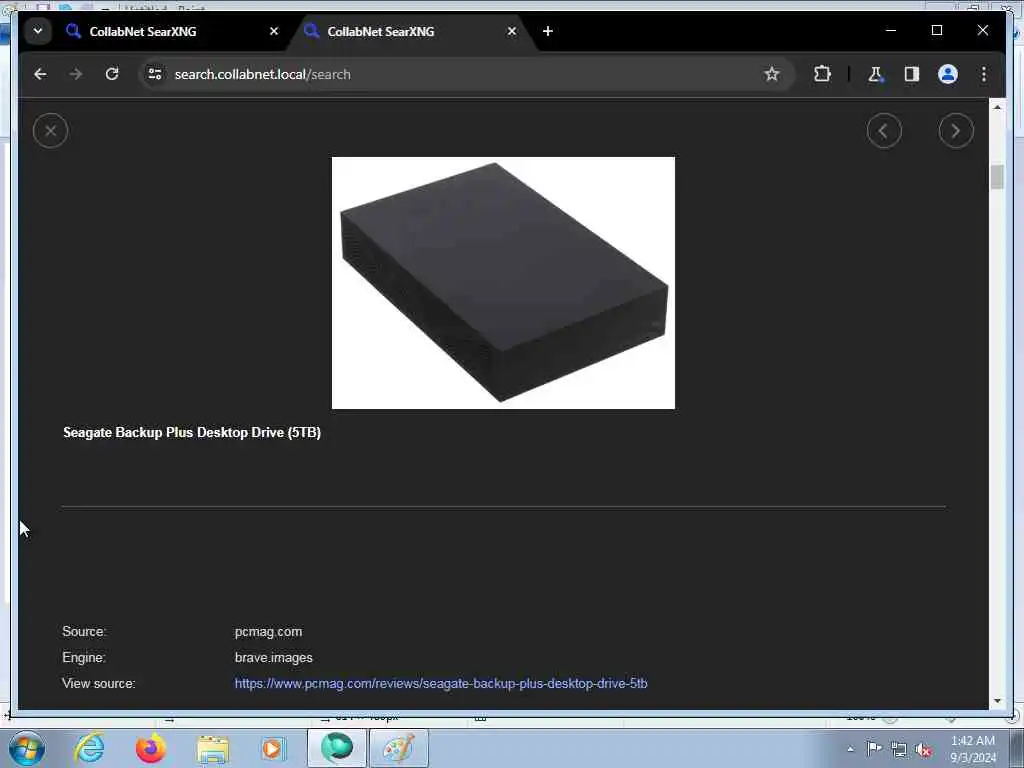Toggle the browser side panel

(912, 74)
